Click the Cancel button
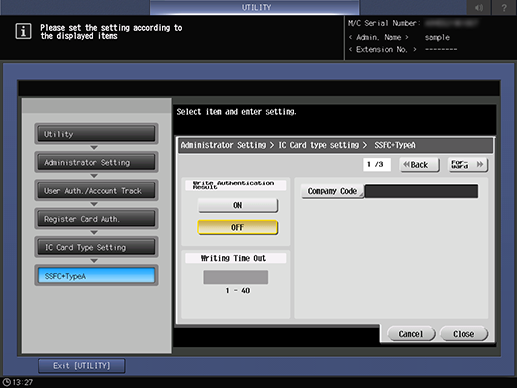The width and height of the screenshot is (517, 388). pos(411,334)
